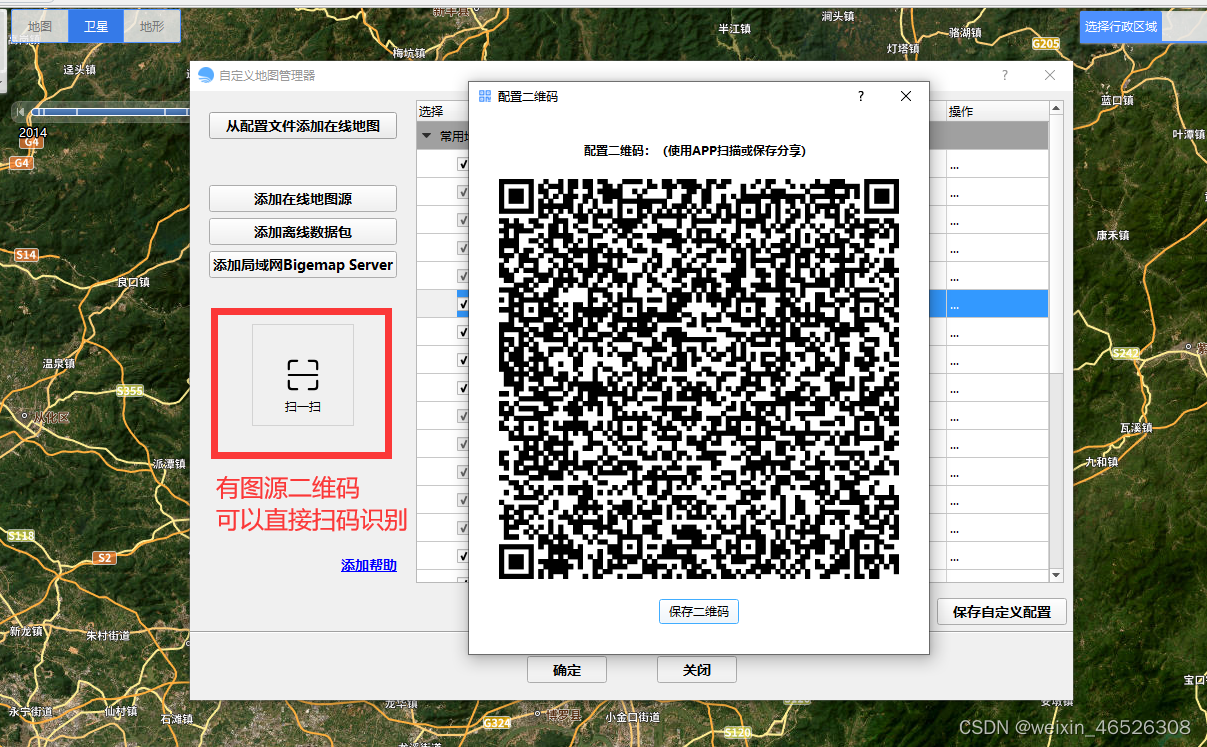
Task: Click the scroll-up arrow of the map list
Action: click(1056, 108)
